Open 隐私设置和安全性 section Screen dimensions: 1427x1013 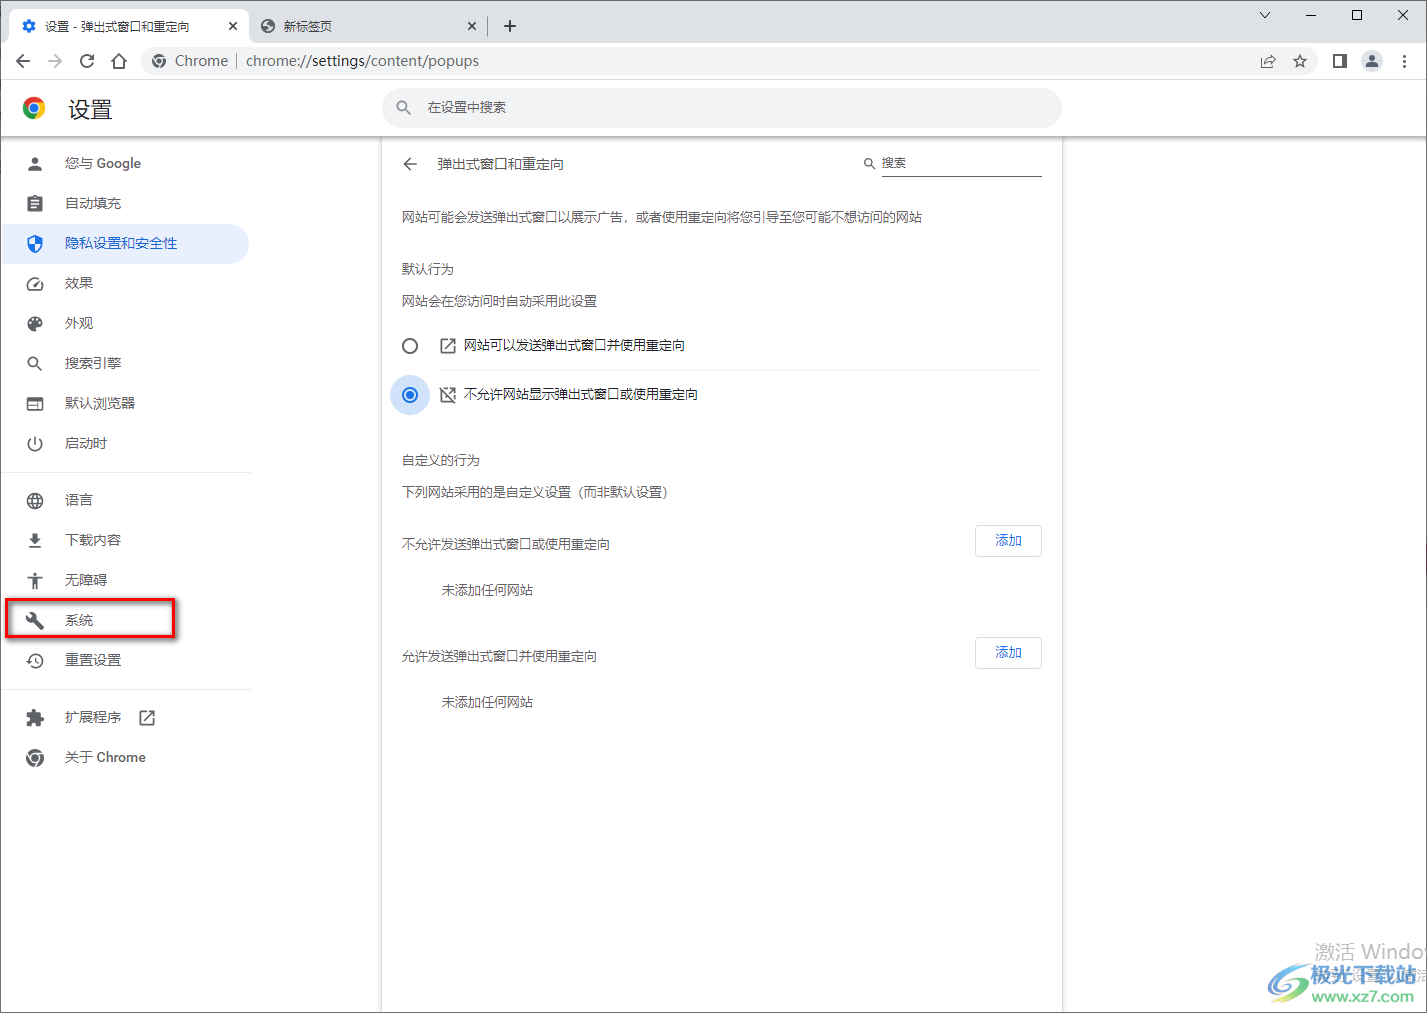coord(125,244)
